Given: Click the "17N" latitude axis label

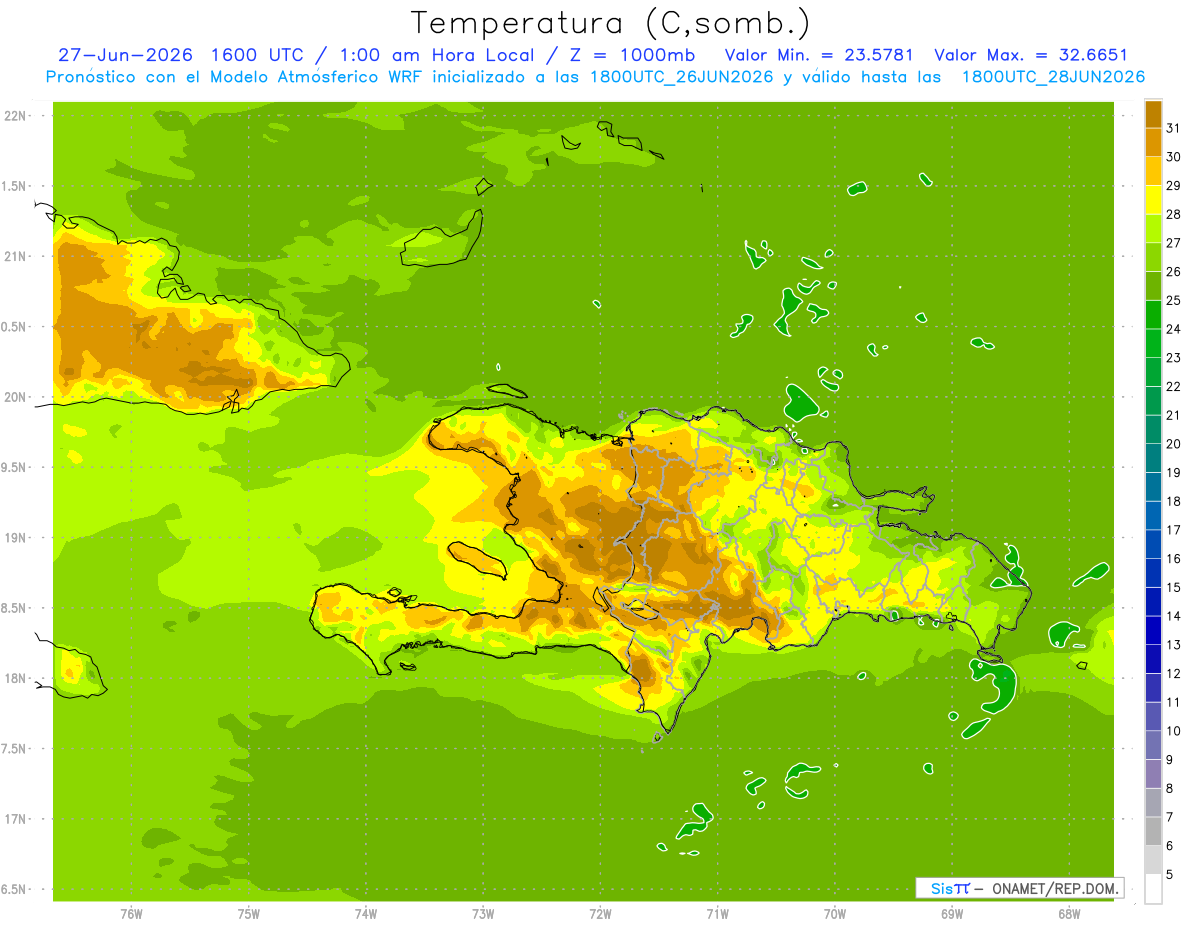Looking at the screenshot, I should (x=15, y=820).
